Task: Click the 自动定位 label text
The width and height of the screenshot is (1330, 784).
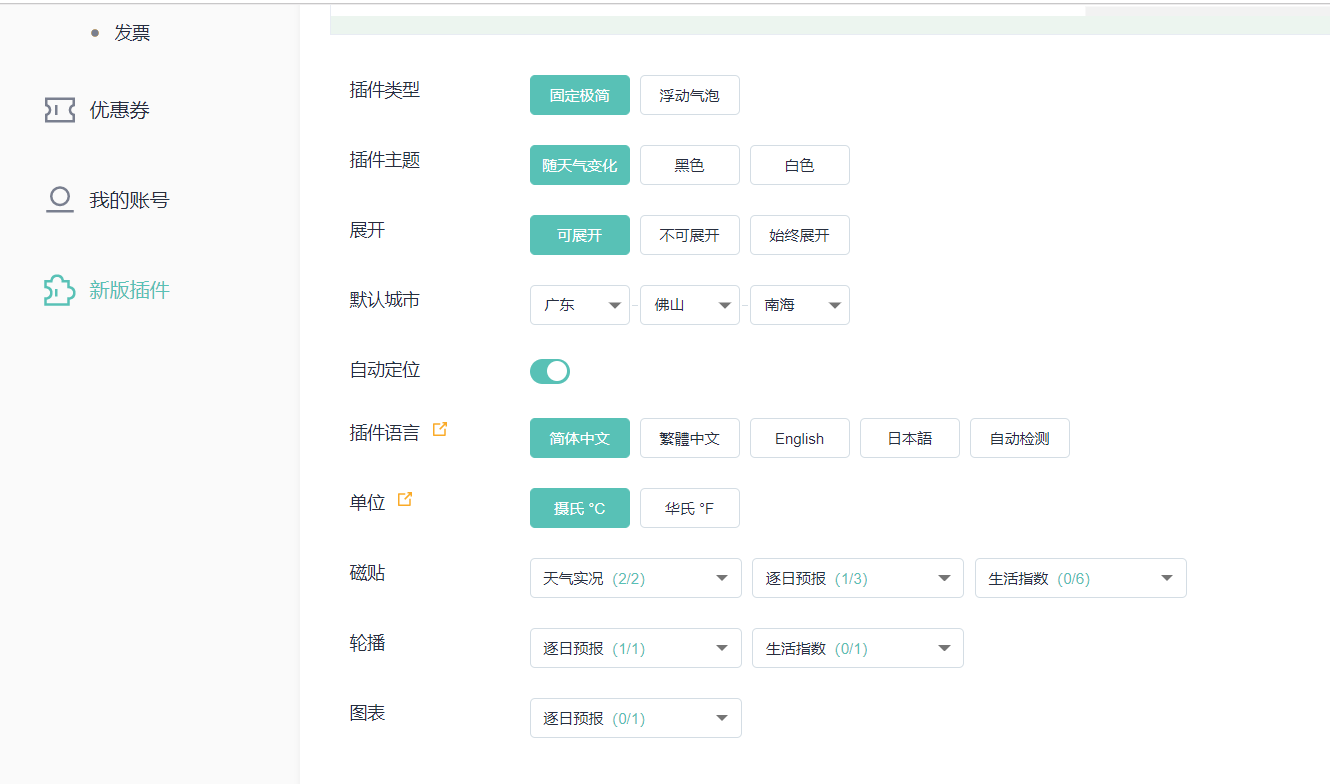Action: coord(385,370)
